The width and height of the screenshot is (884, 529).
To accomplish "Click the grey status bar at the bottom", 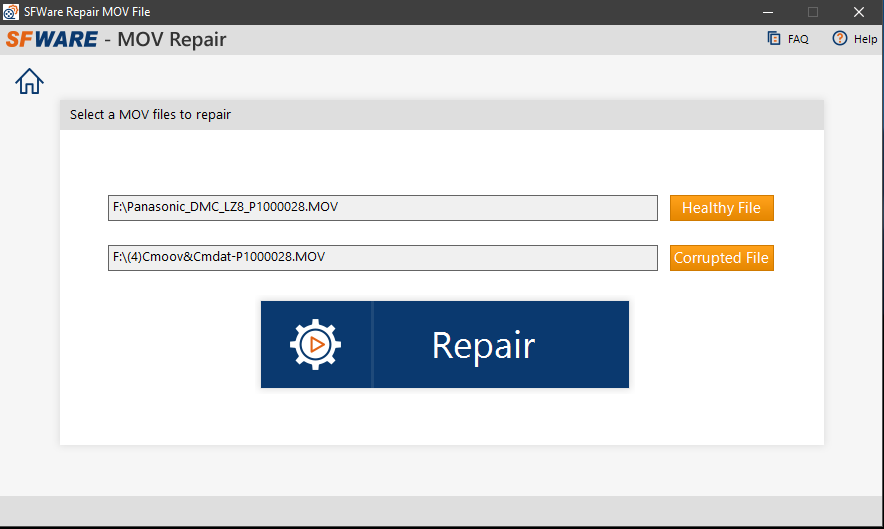I will click(441, 510).
